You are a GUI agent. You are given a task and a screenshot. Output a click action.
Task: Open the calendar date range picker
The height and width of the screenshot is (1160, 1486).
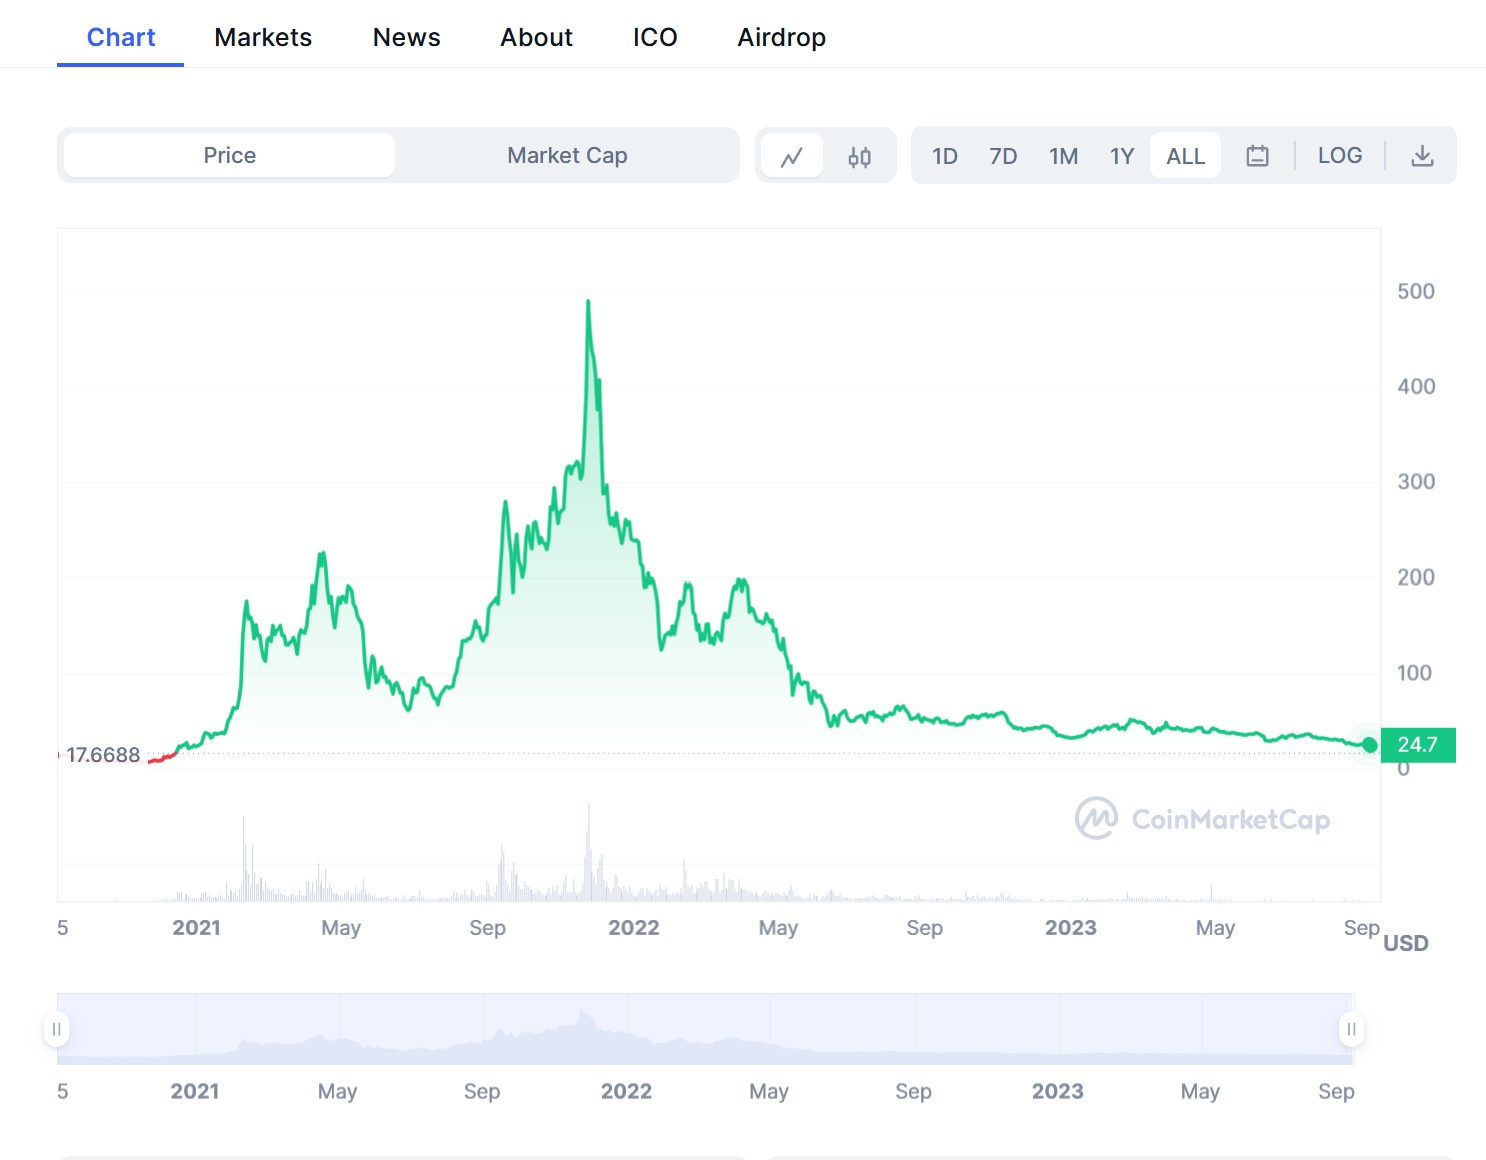pyautogui.click(x=1257, y=156)
